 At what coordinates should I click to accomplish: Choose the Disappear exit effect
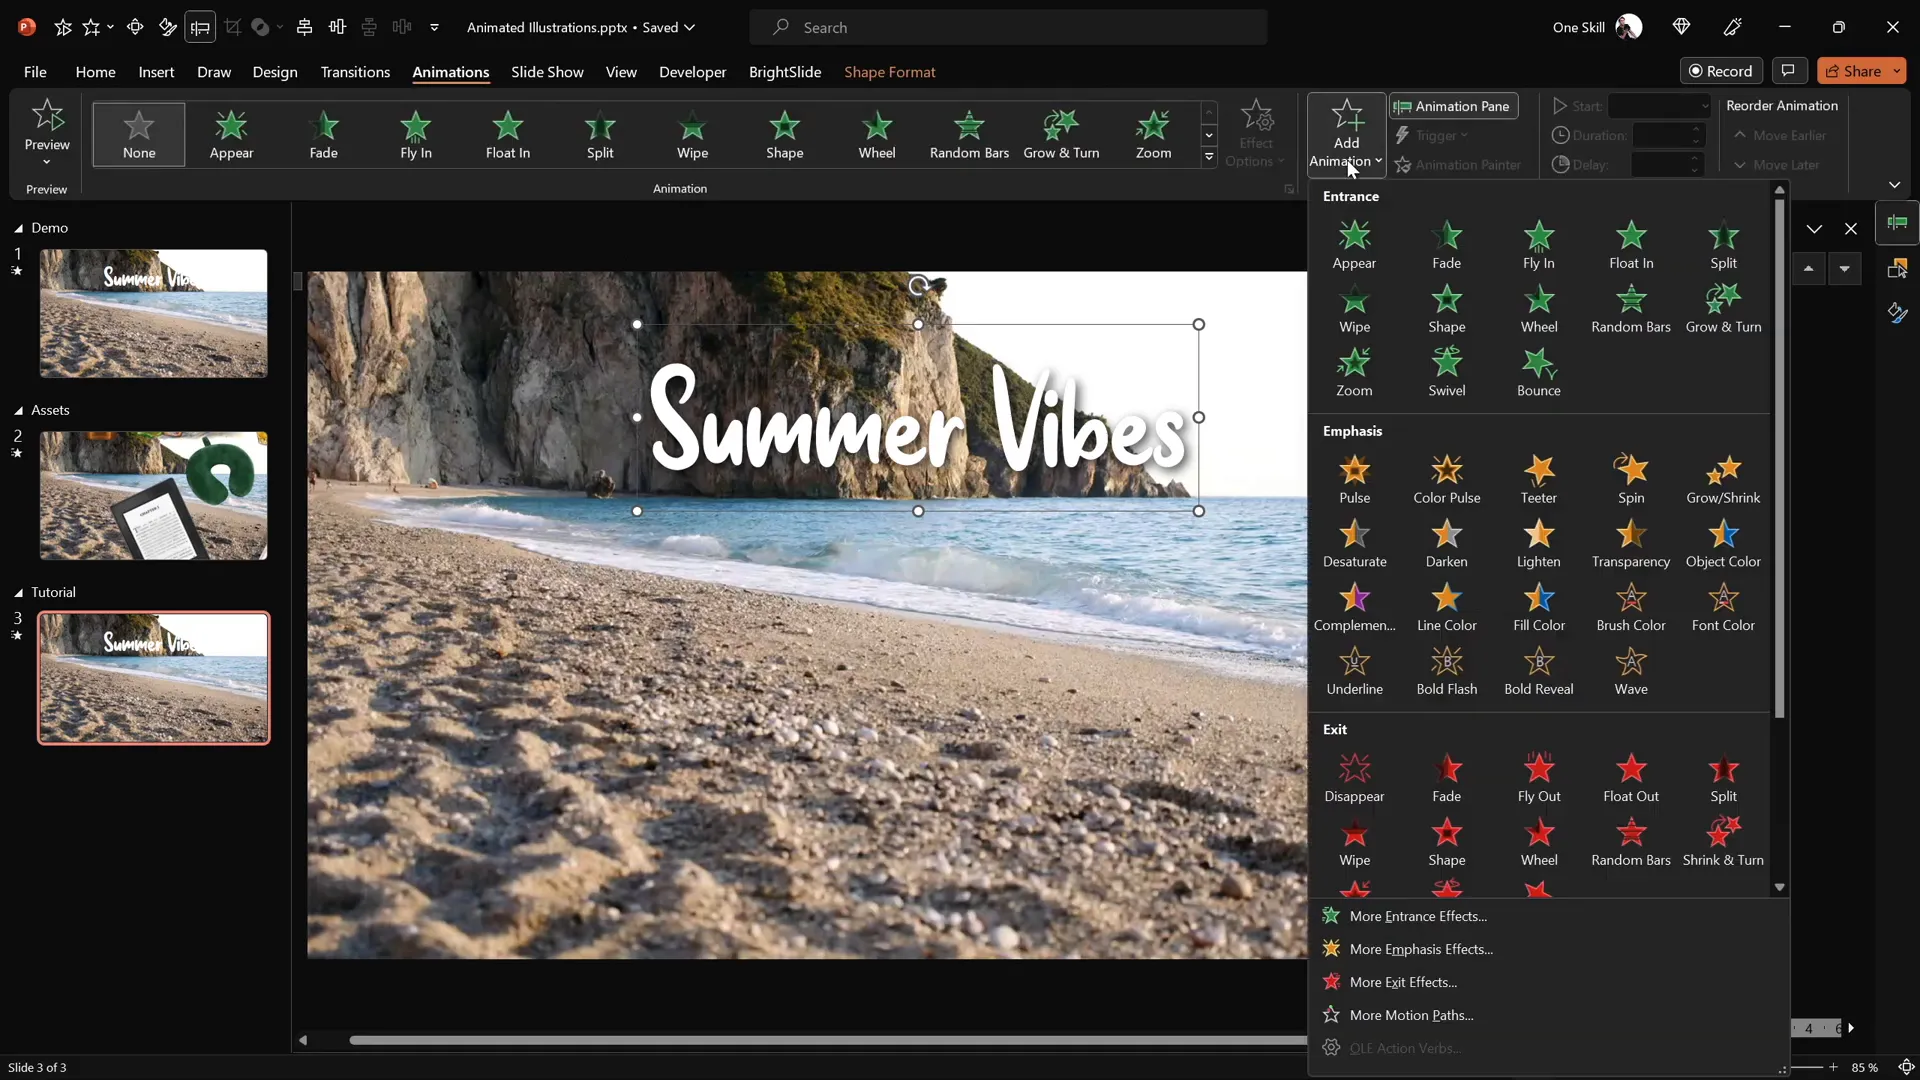pos(1354,778)
